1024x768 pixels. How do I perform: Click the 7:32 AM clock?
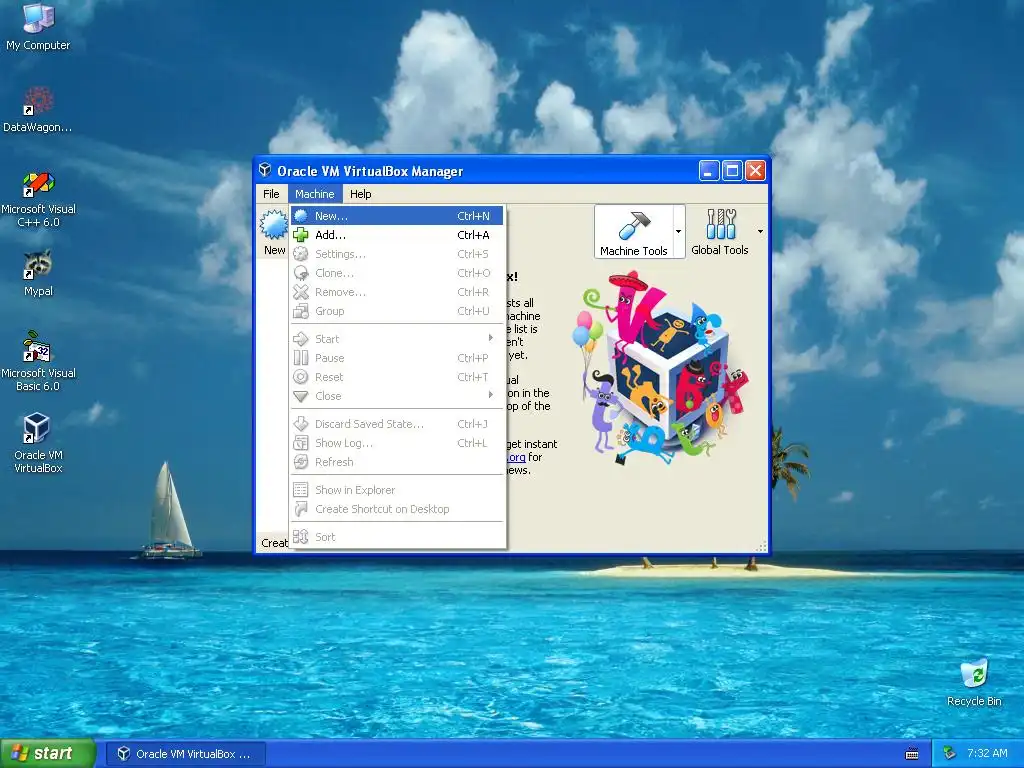coord(987,754)
